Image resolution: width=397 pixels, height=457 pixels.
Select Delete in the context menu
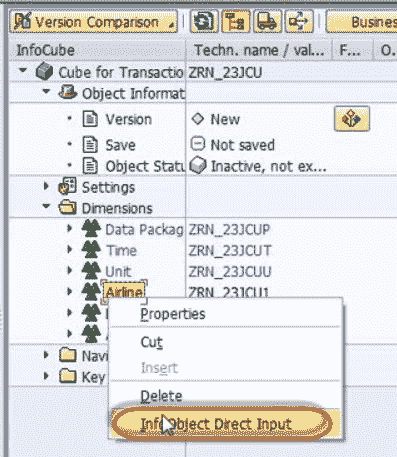161,396
